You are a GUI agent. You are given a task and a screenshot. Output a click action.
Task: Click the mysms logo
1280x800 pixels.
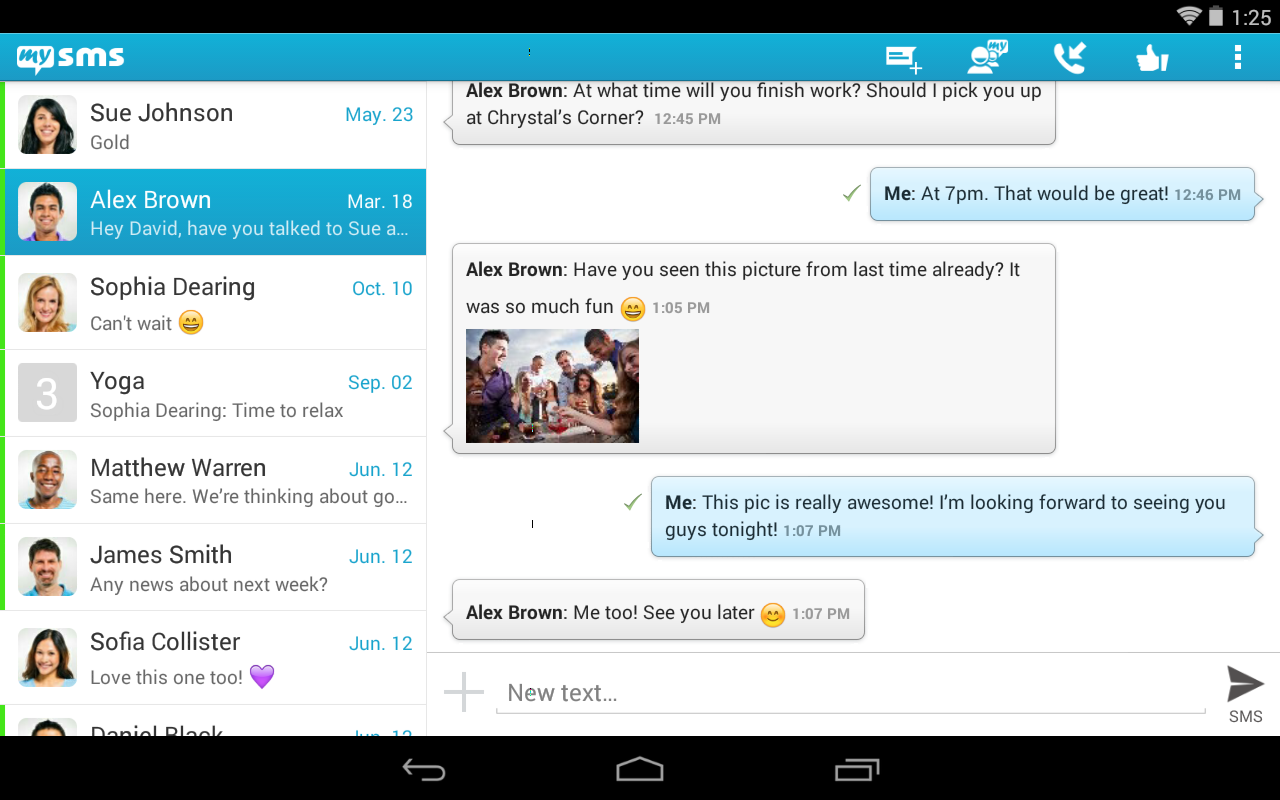point(70,57)
